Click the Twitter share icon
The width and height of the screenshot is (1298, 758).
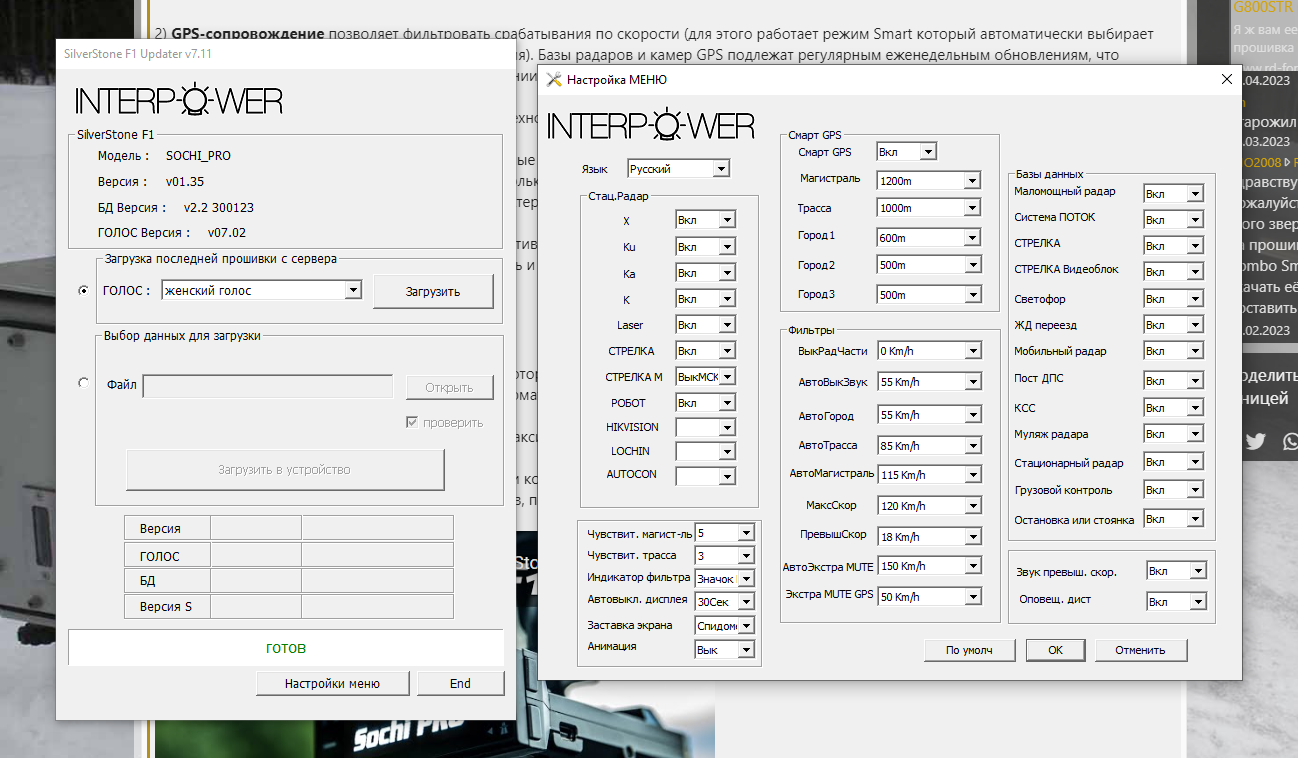pos(1255,441)
